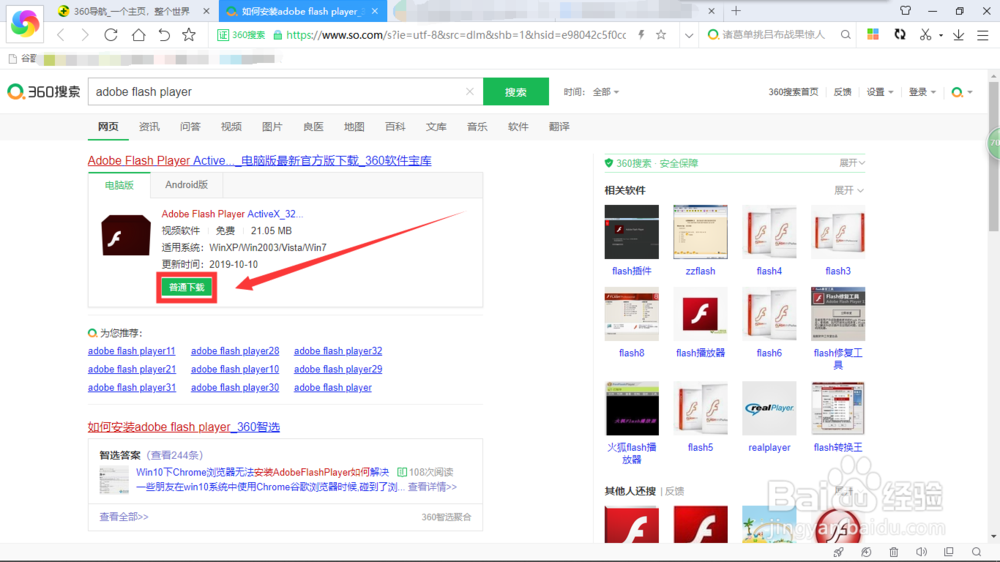Click the zoom magnifier in status bar
The image size is (1000, 562).
(976, 552)
